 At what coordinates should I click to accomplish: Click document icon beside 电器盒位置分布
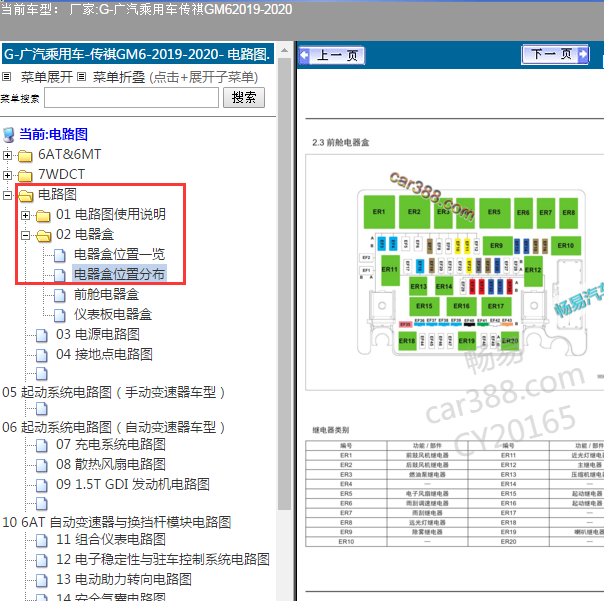pos(60,275)
